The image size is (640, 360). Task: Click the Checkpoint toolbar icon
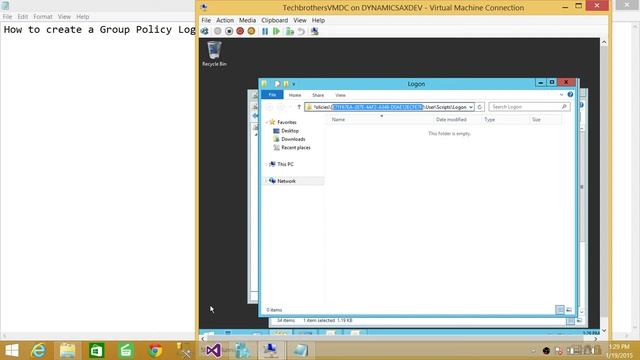click(x=290, y=31)
